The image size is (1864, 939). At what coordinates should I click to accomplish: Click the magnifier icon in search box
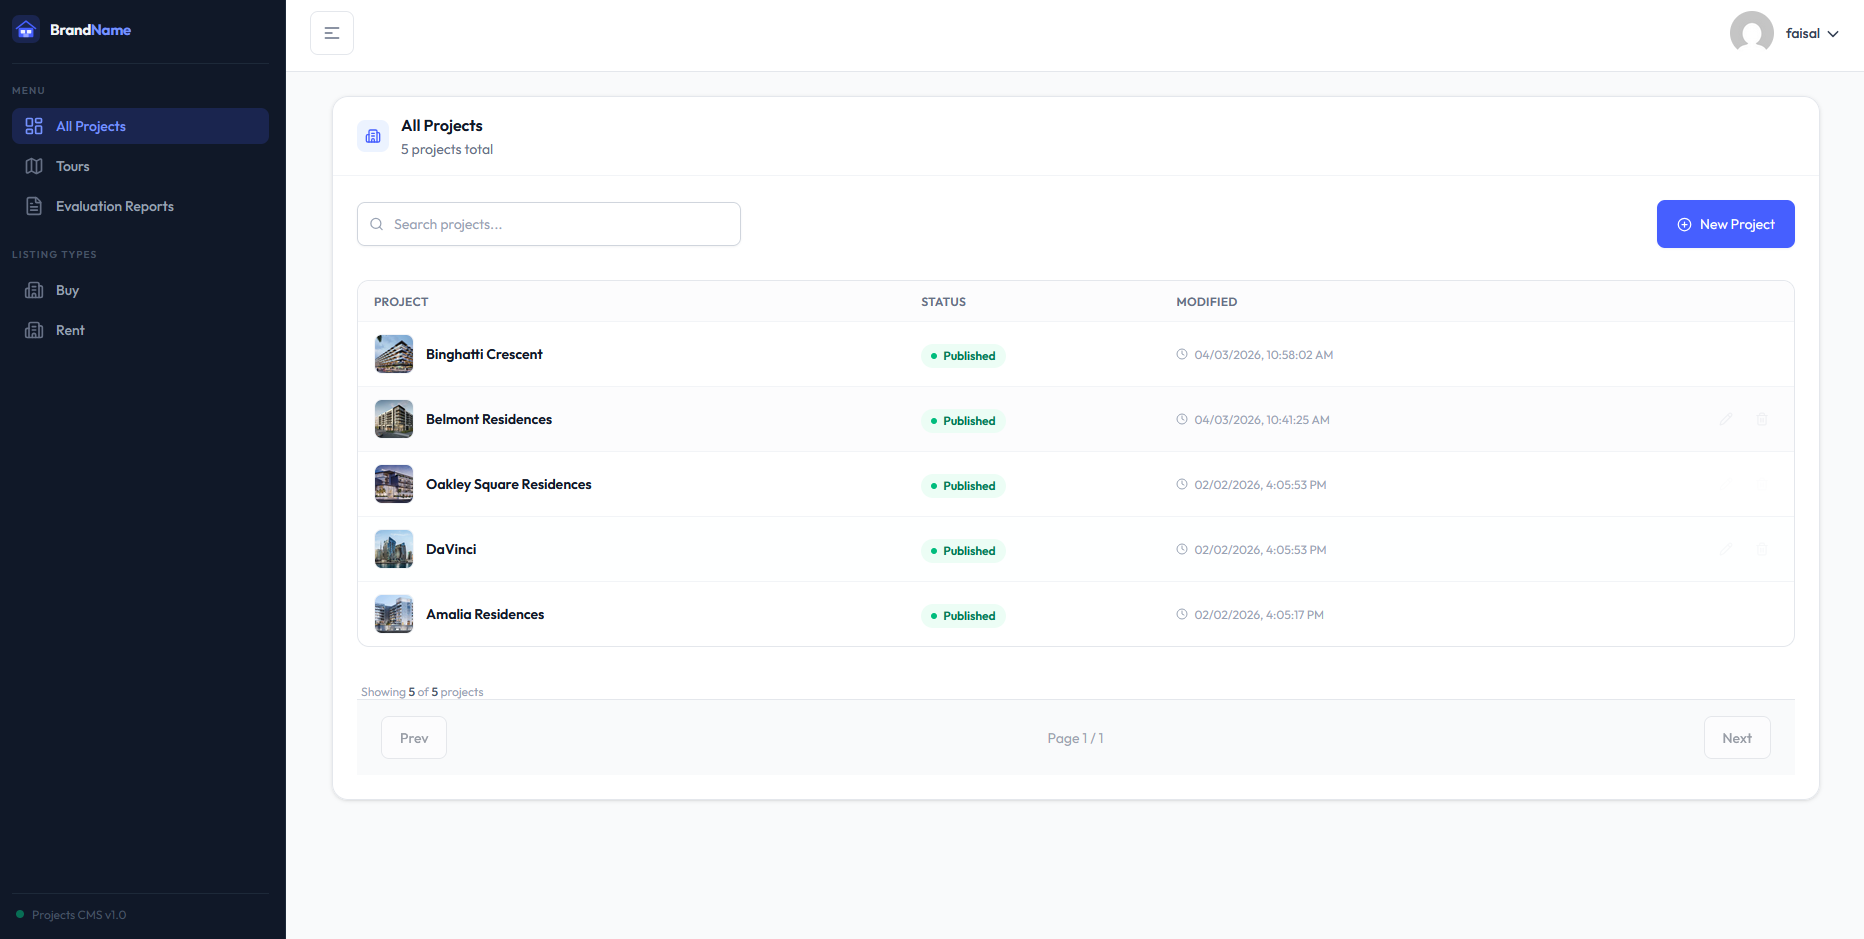[377, 224]
